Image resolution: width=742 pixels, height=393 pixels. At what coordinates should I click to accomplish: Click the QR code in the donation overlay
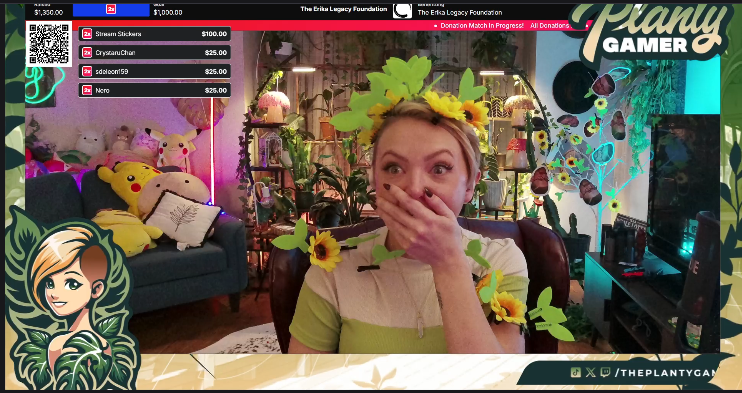coord(49,44)
